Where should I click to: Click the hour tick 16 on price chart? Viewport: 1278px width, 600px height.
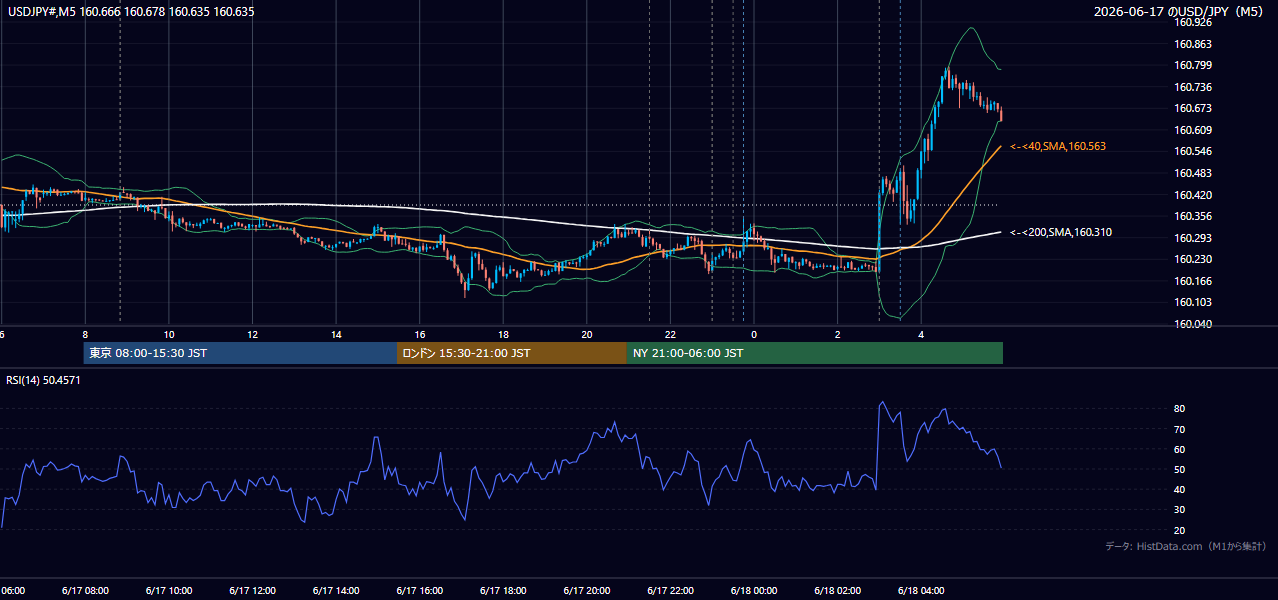coord(420,334)
